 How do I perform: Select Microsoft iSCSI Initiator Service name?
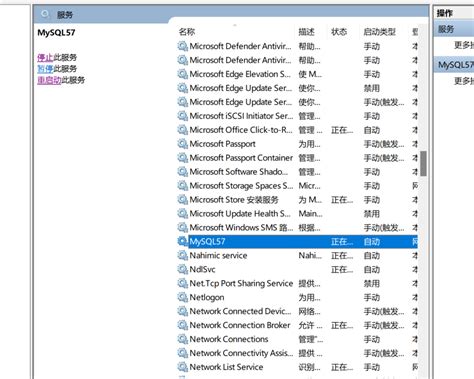(241, 116)
